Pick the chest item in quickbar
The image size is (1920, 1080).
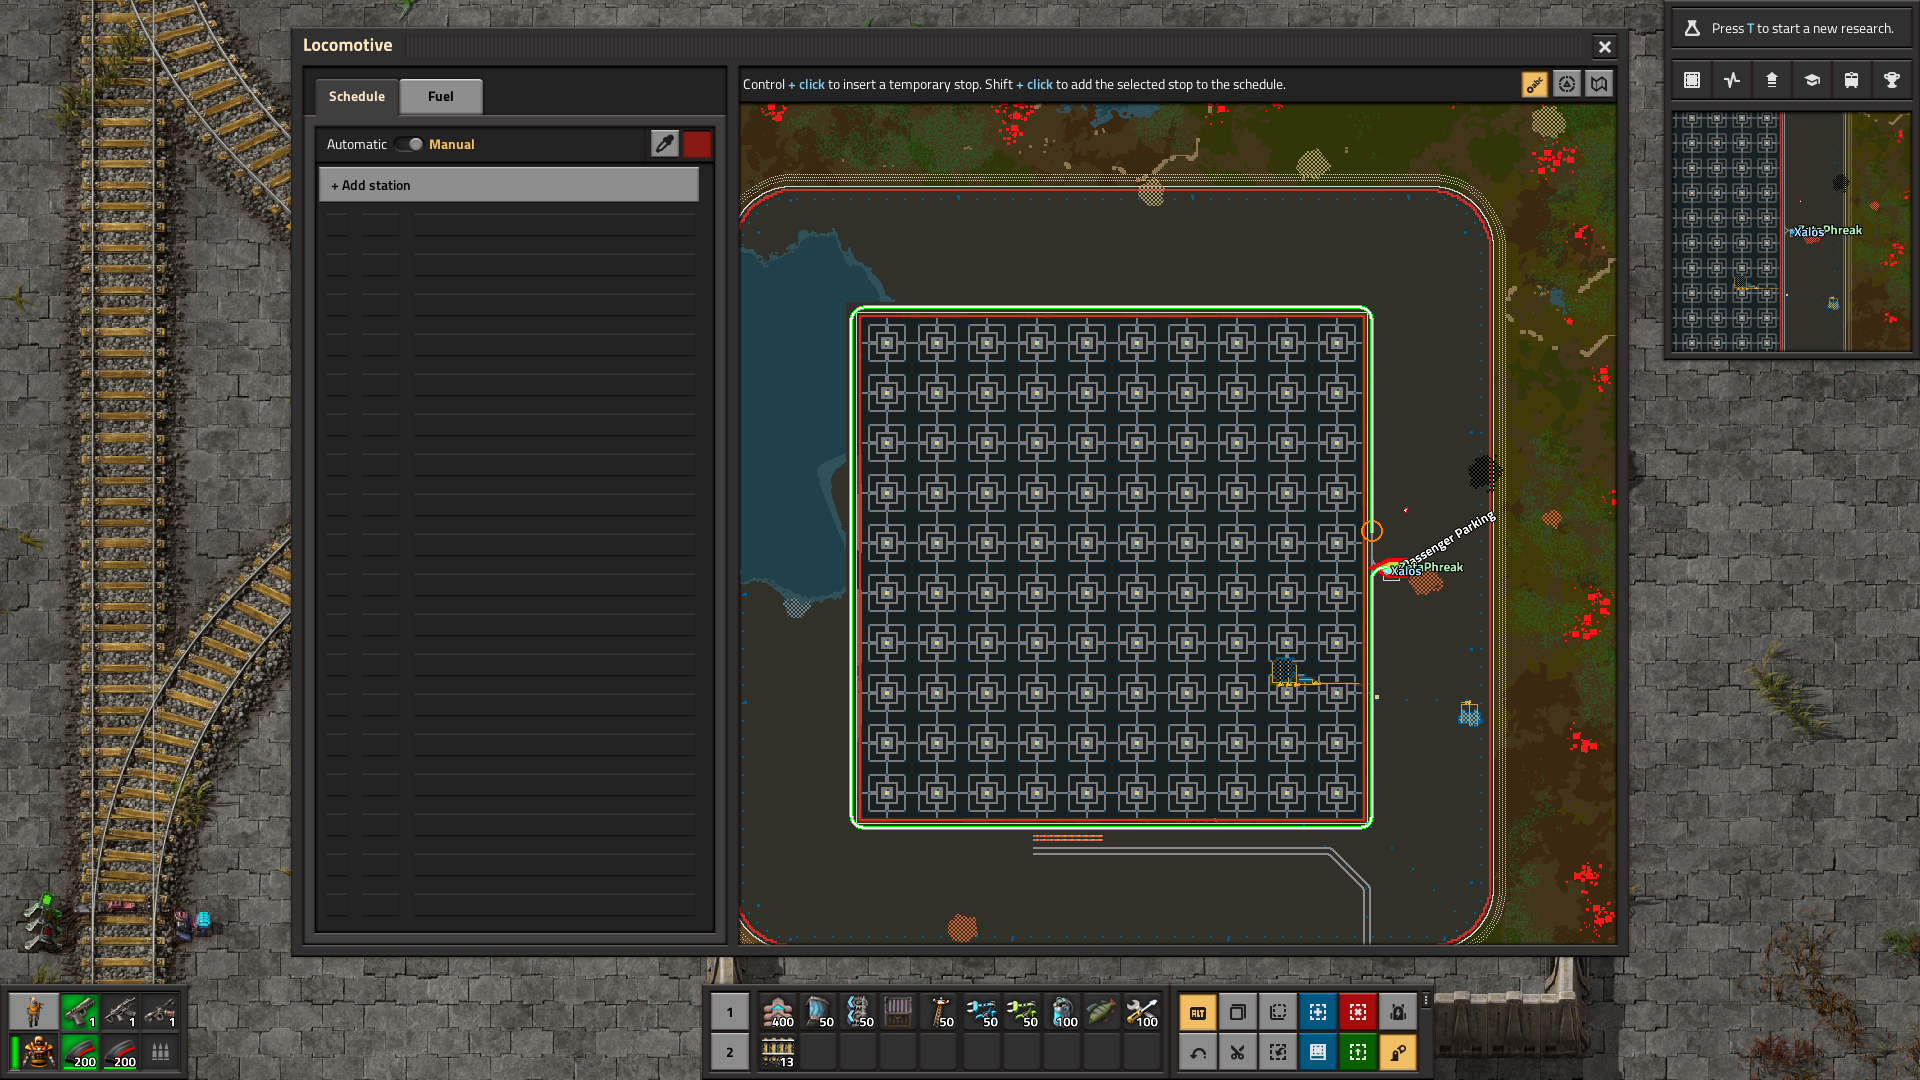[x=898, y=1012]
